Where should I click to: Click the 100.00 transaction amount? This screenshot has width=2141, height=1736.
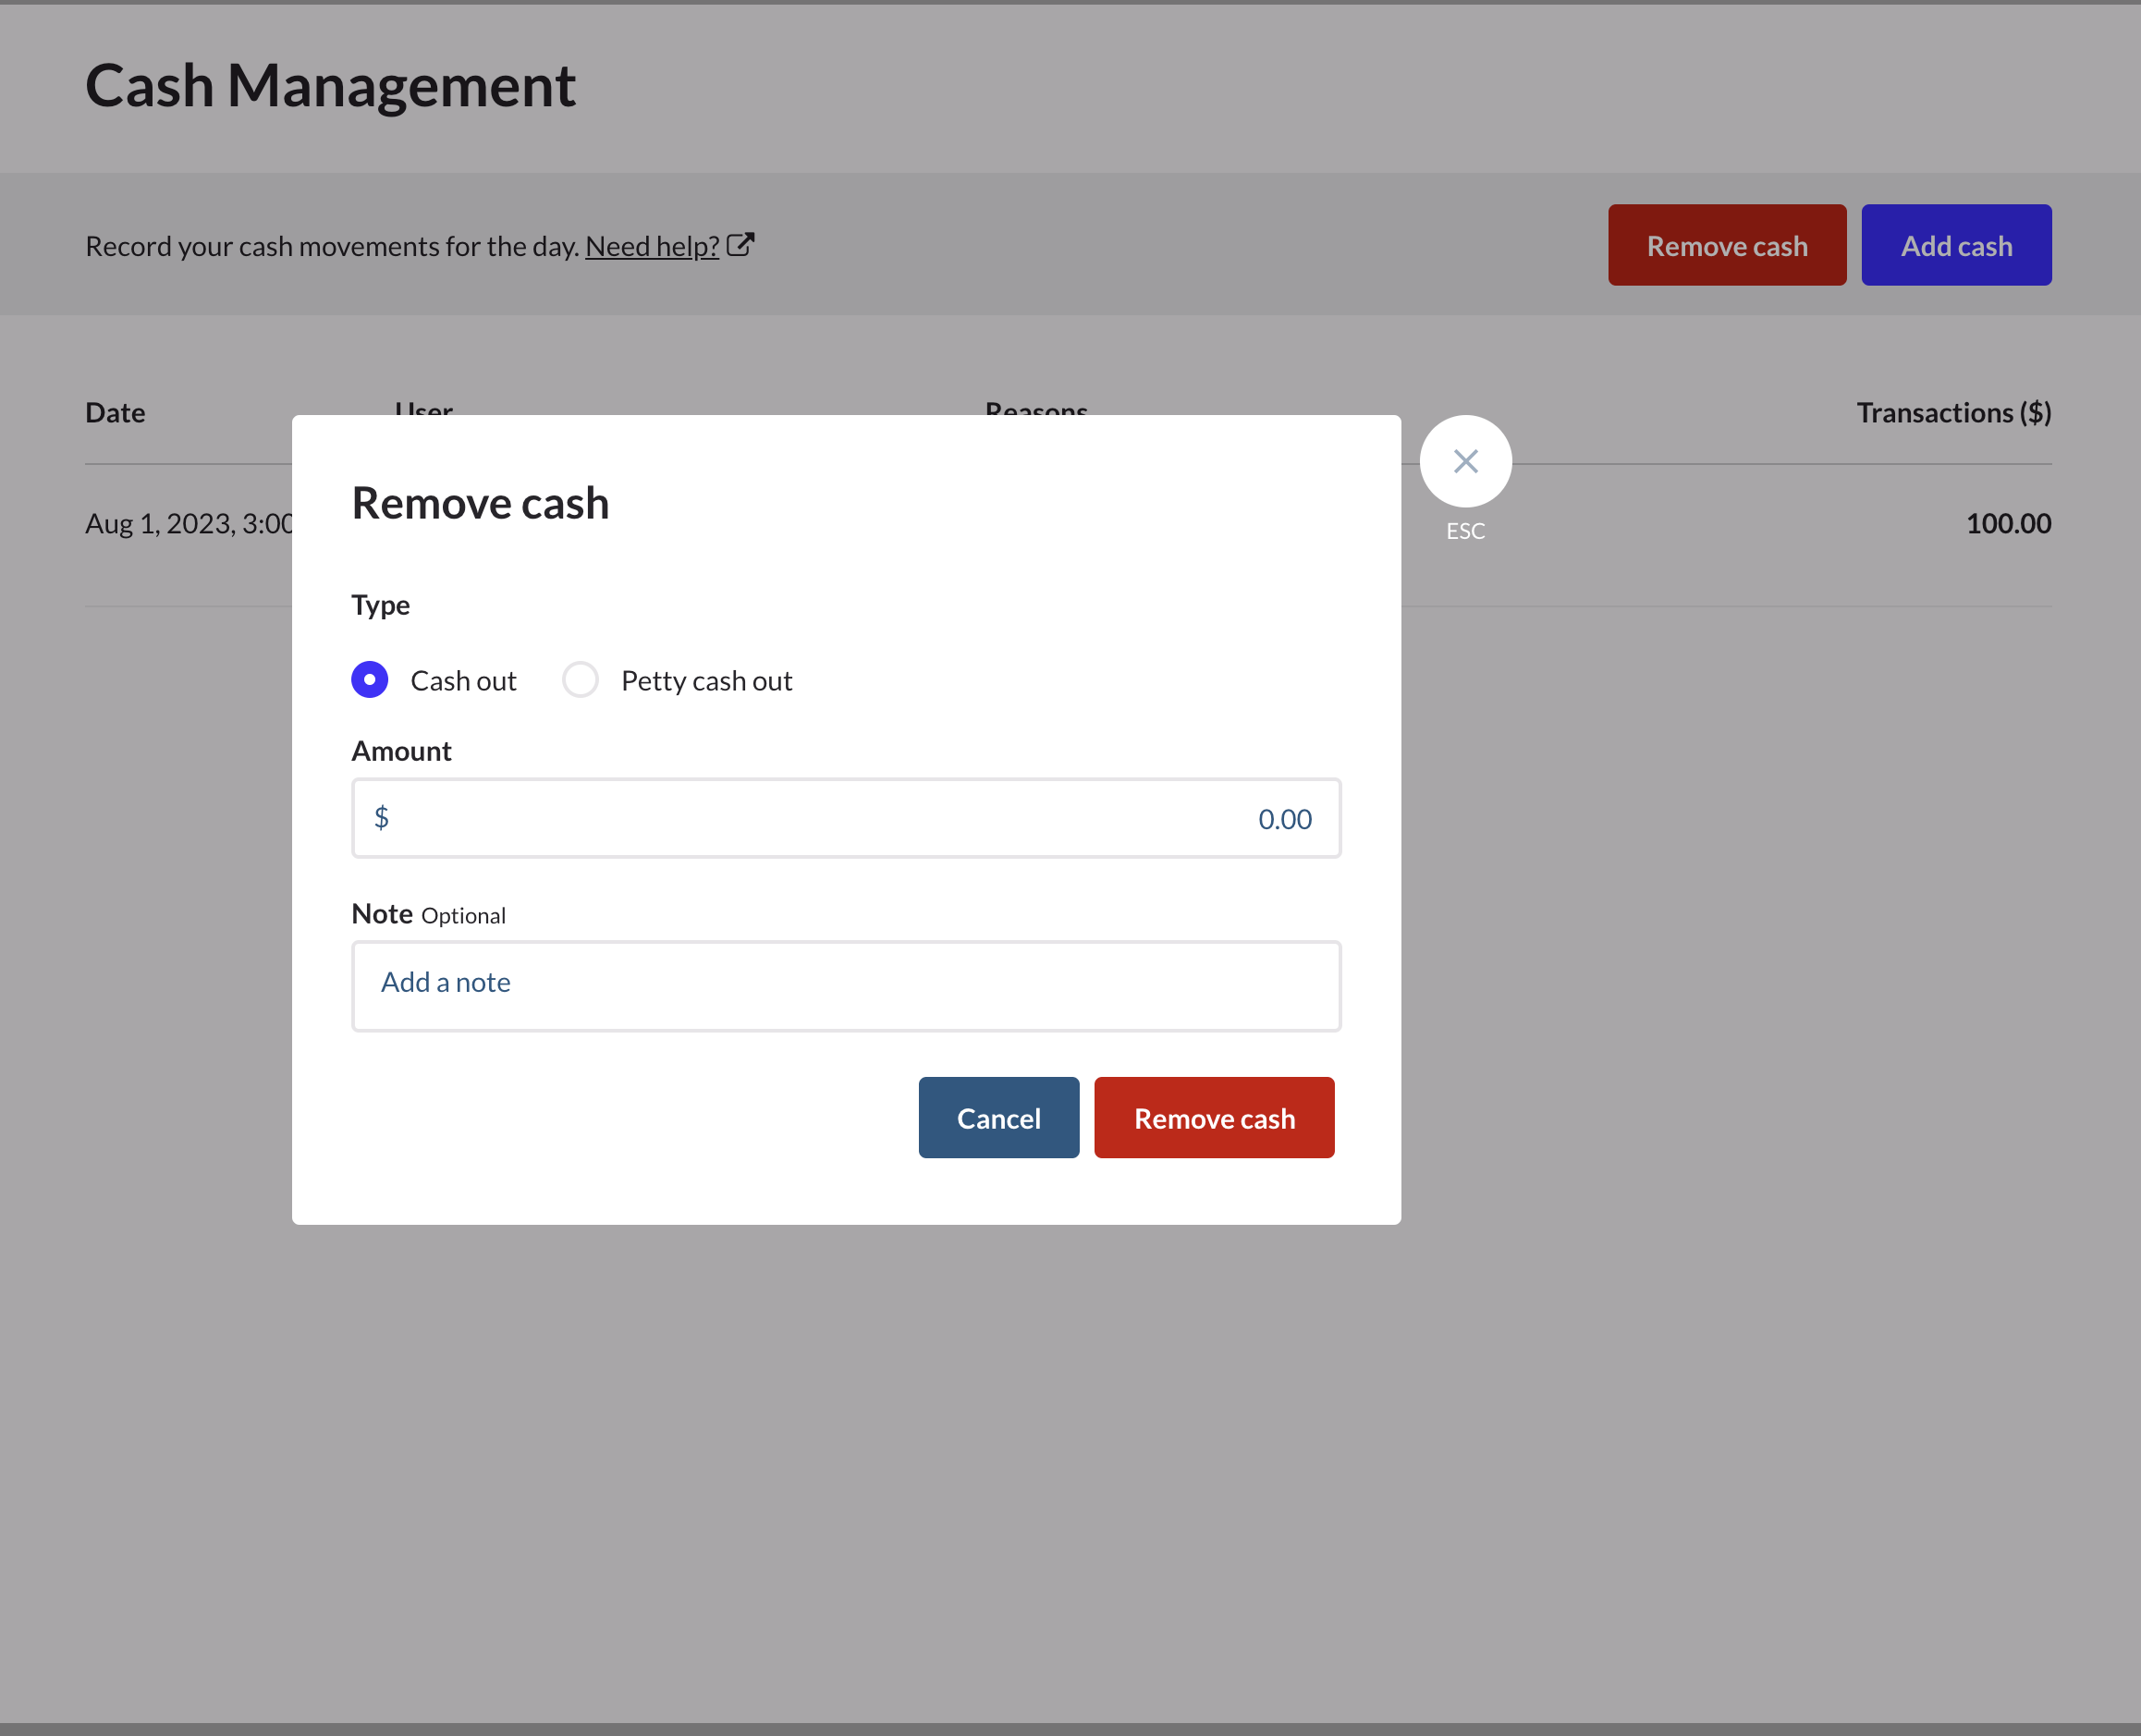click(x=2007, y=524)
